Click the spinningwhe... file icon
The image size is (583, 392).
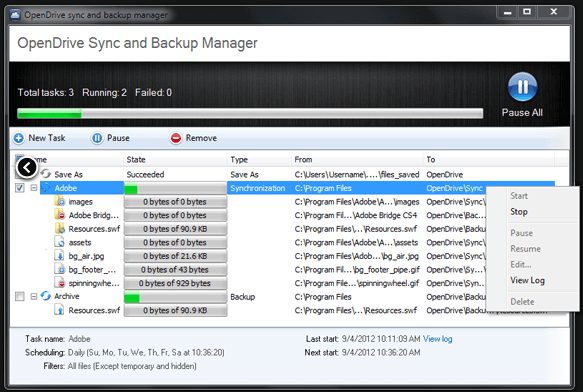(x=59, y=283)
